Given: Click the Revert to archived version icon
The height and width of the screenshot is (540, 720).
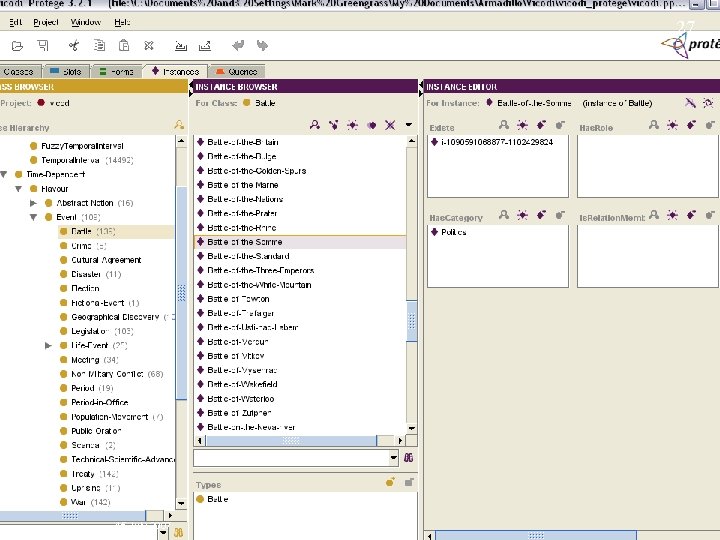Looking at the screenshot, I should pyautogui.click(x=205, y=45).
